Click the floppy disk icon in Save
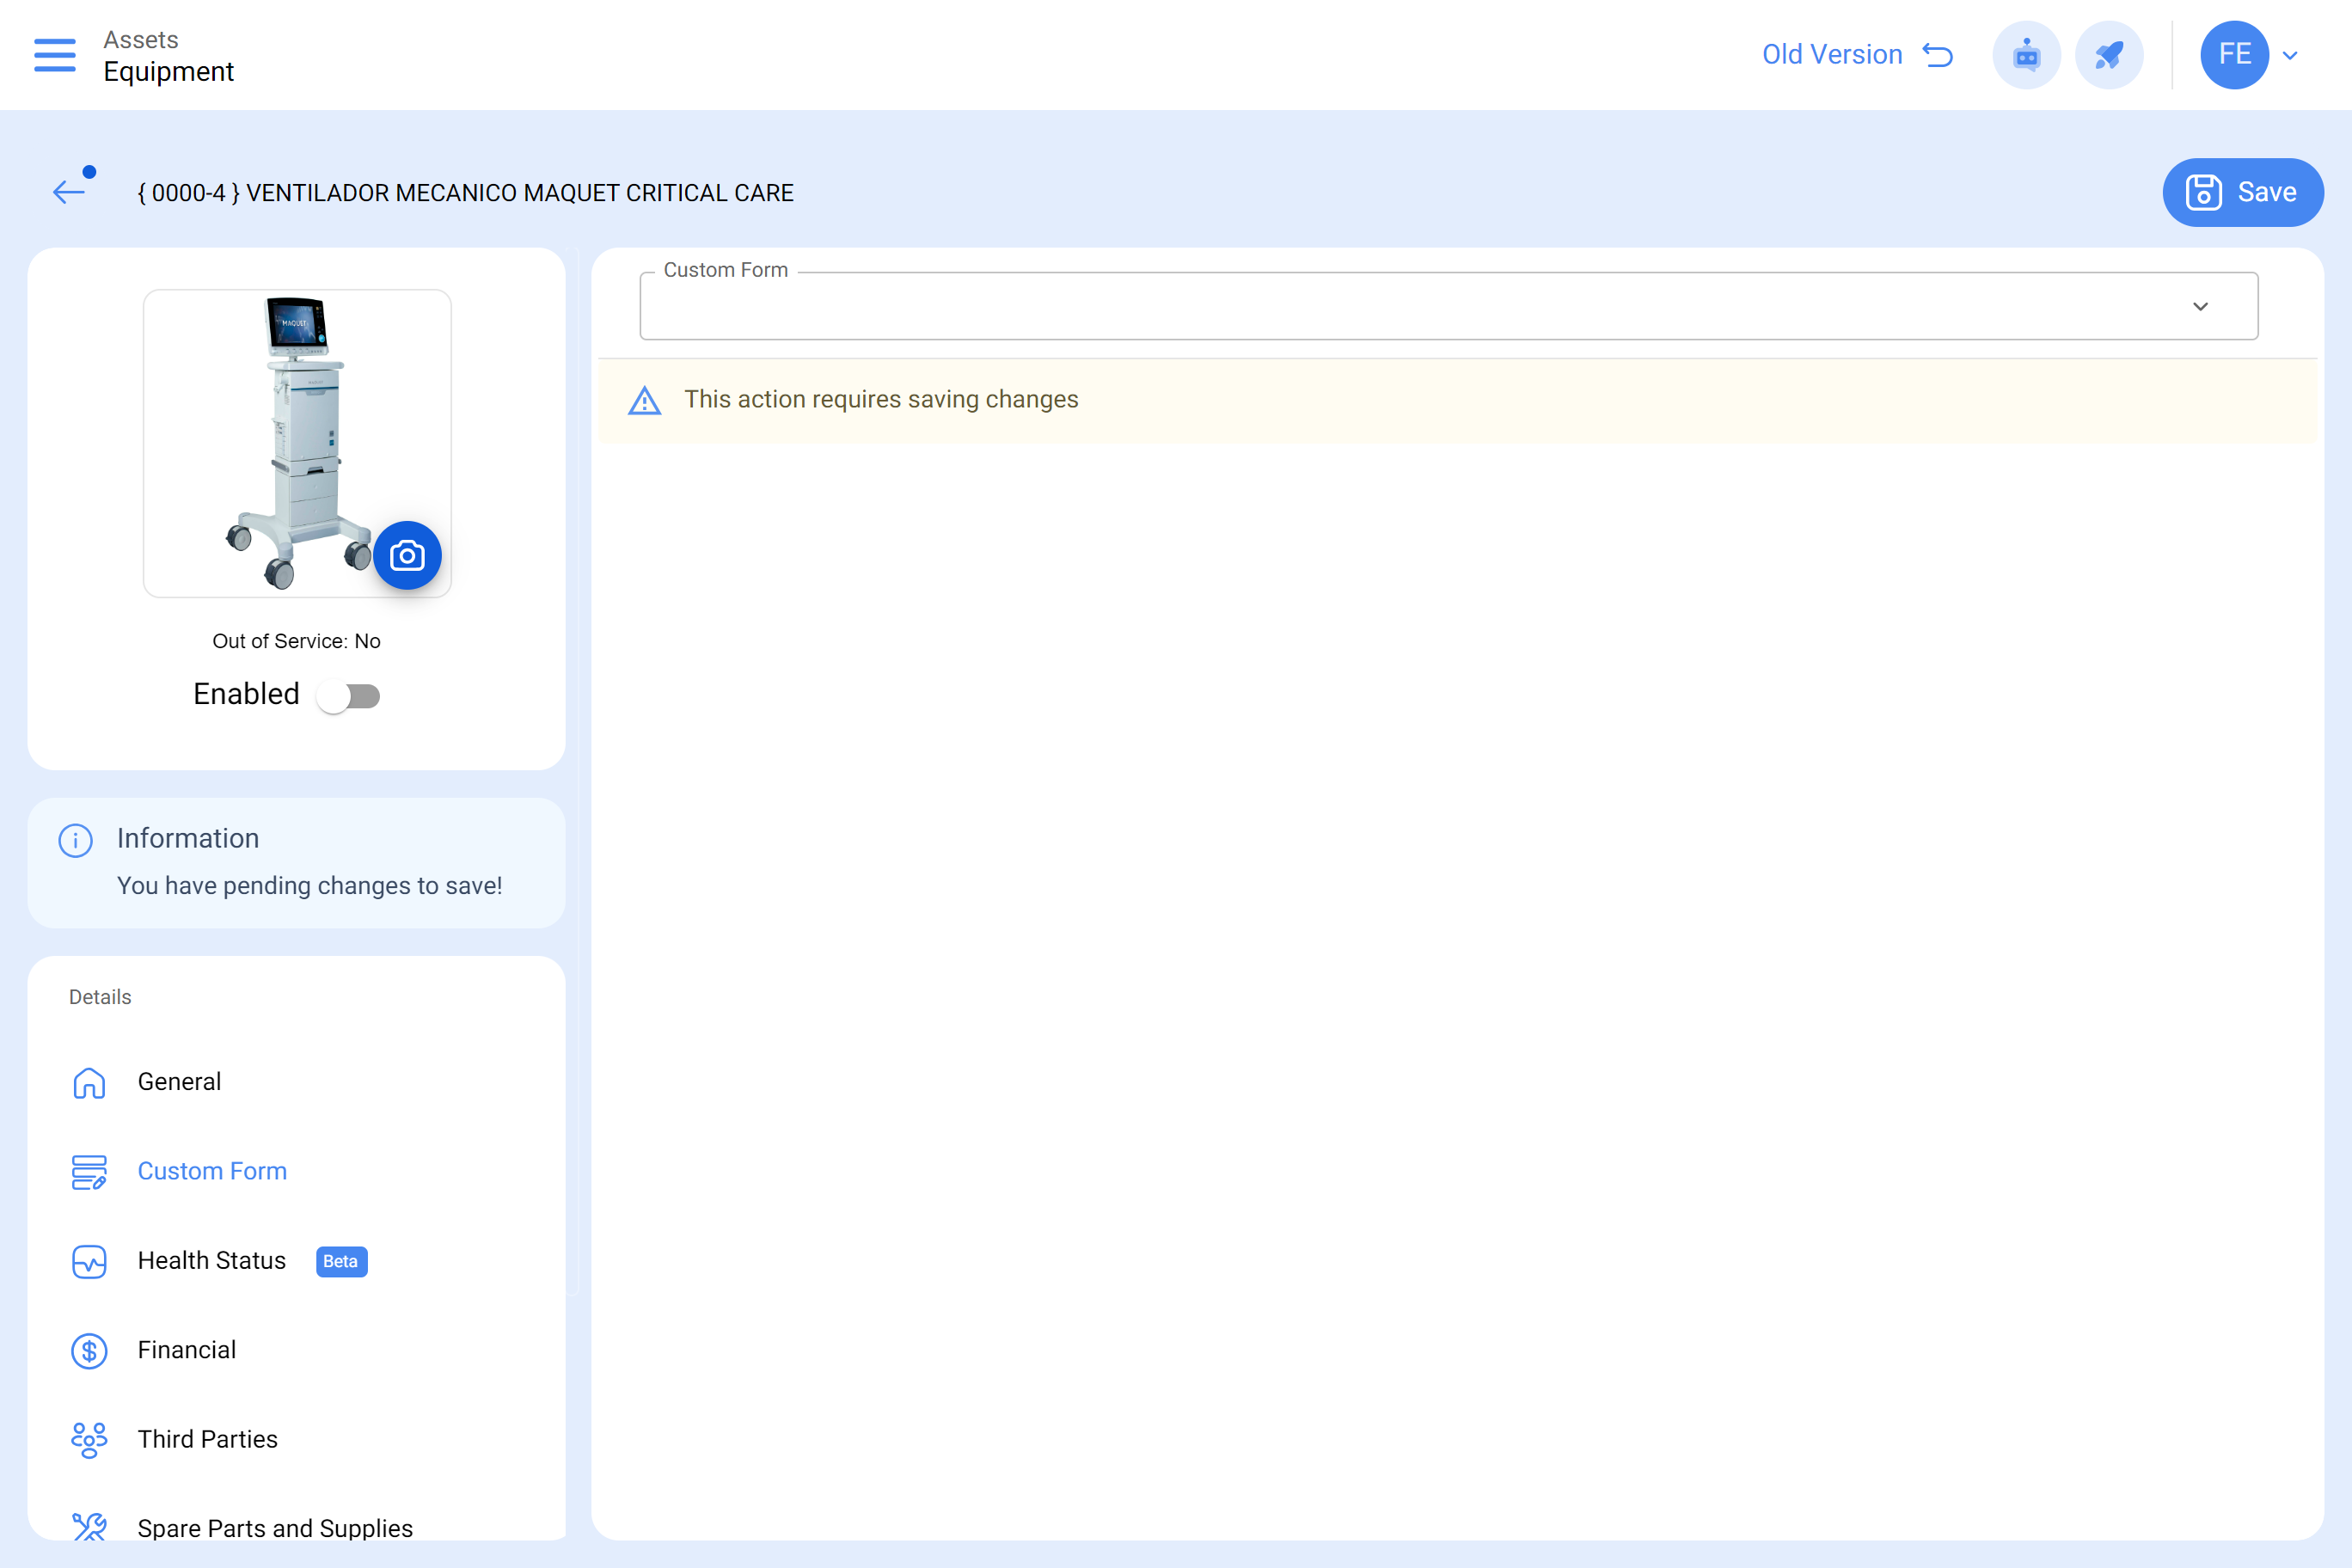The width and height of the screenshot is (2352, 1568). tap(2203, 192)
